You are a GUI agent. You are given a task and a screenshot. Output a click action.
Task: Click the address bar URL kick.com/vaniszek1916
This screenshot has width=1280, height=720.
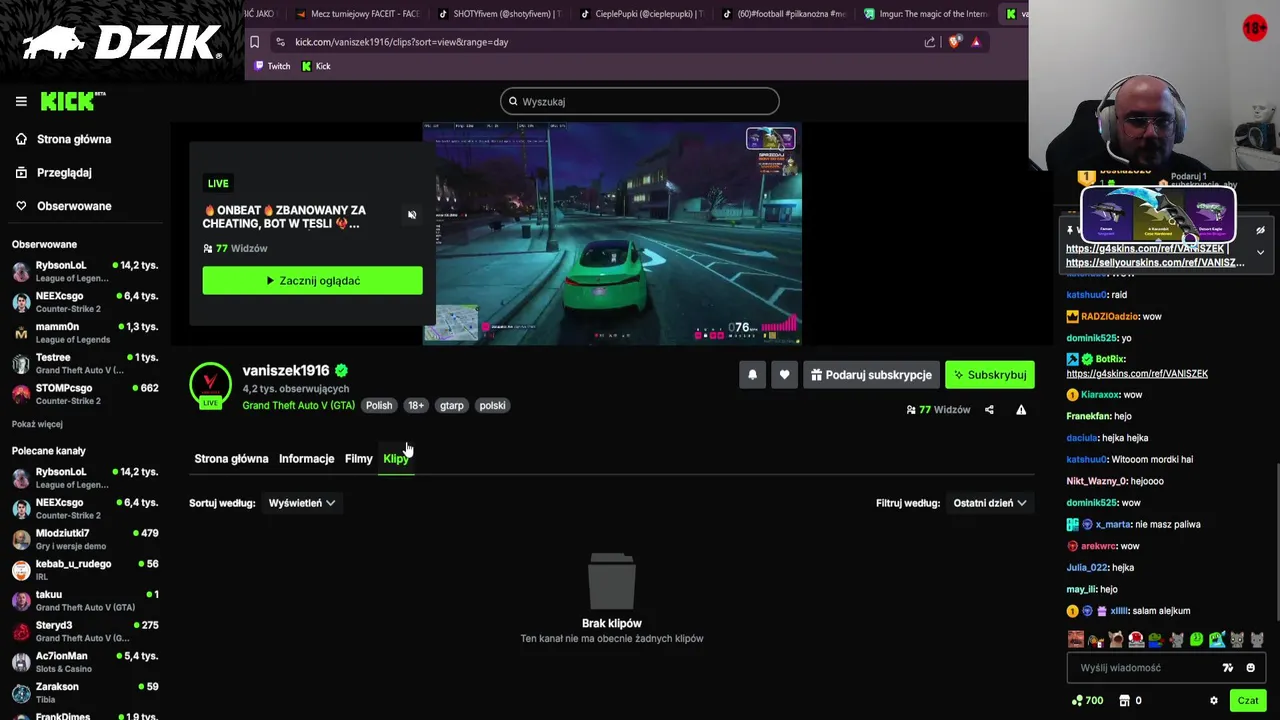click(x=401, y=42)
